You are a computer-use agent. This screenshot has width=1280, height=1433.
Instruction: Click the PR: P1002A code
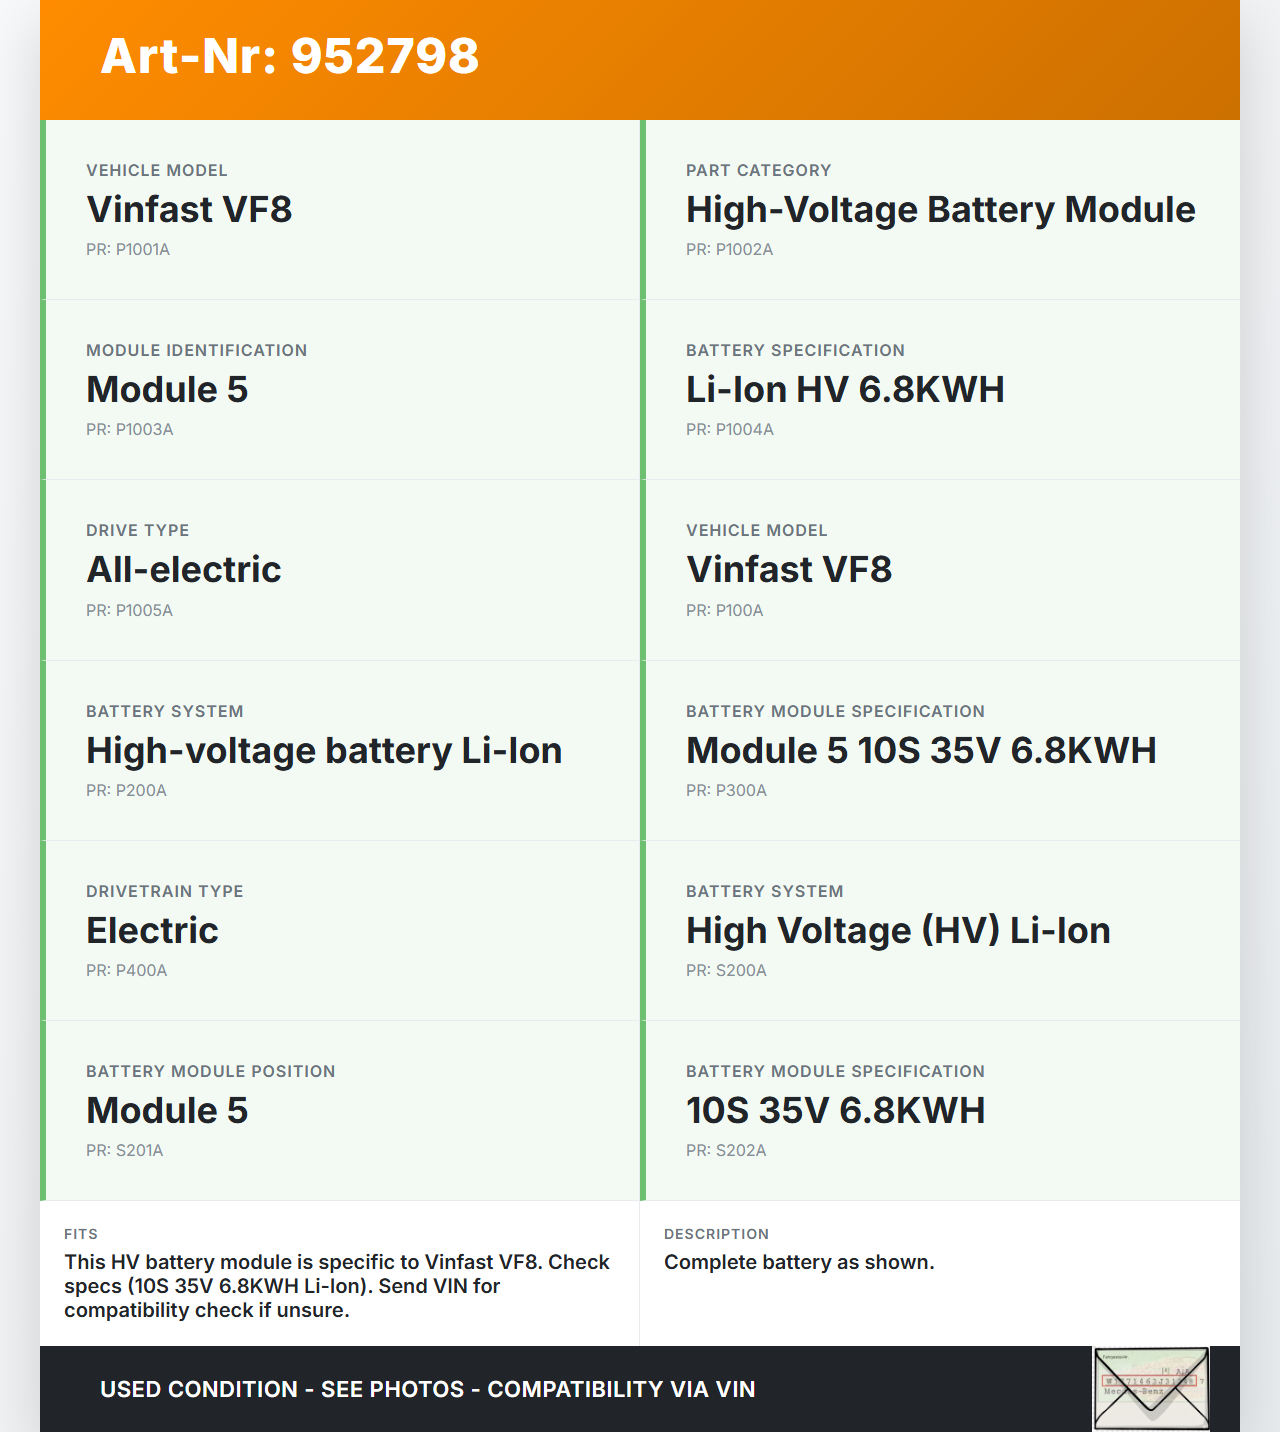coord(729,249)
